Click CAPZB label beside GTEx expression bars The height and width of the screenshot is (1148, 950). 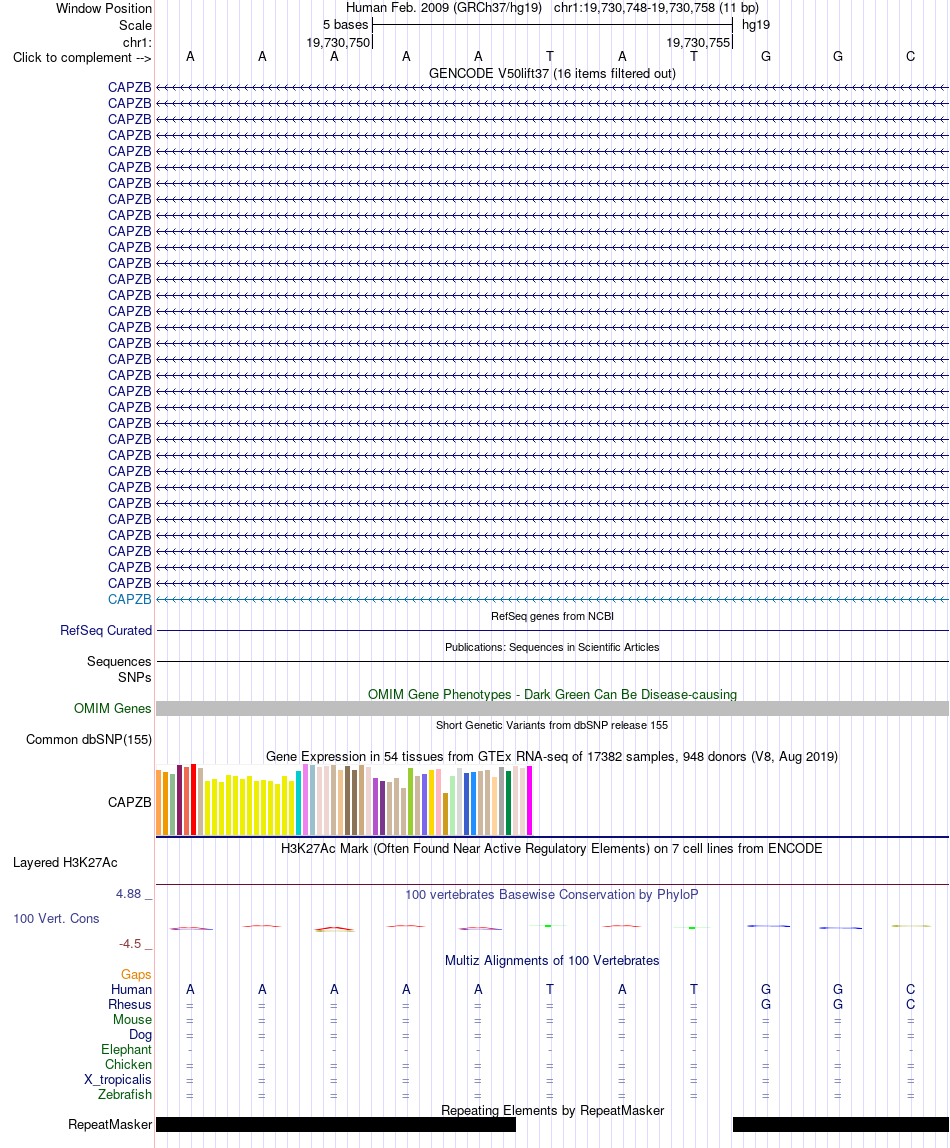pyautogui.click(x=130, y=802)
